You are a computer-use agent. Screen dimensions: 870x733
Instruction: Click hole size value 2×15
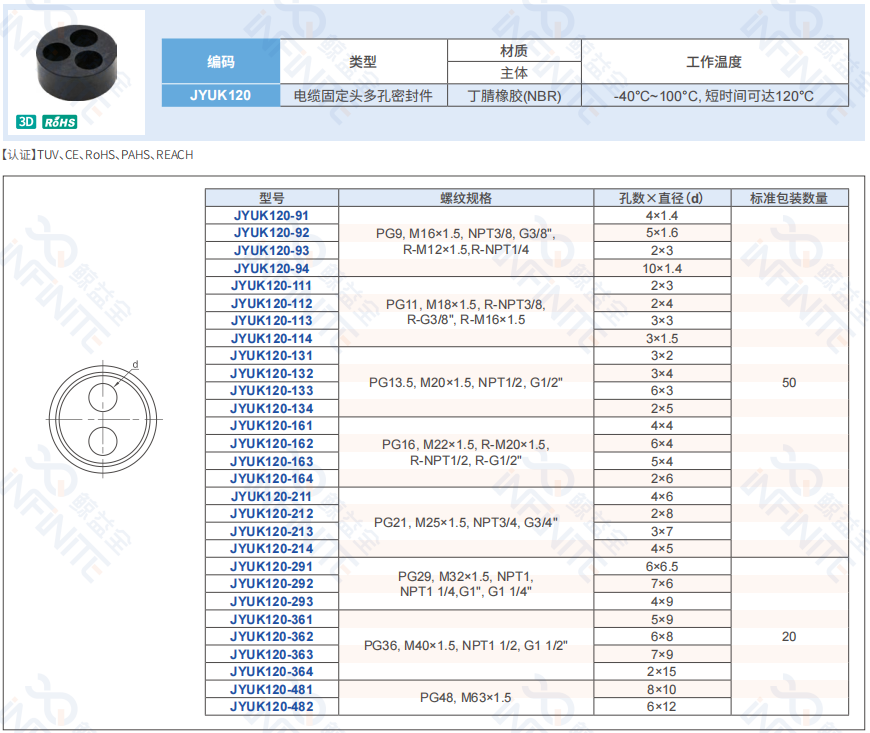pyautogui.click(x=662, y=671)
